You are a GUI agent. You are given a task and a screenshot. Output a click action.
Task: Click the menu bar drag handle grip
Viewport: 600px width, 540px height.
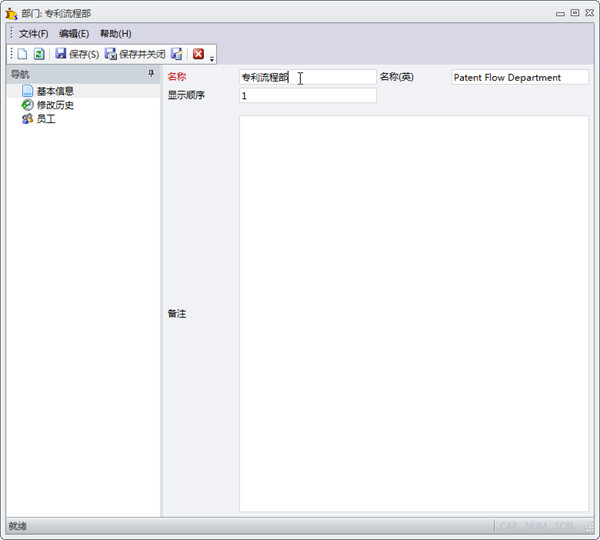click(x=11, y=33)
